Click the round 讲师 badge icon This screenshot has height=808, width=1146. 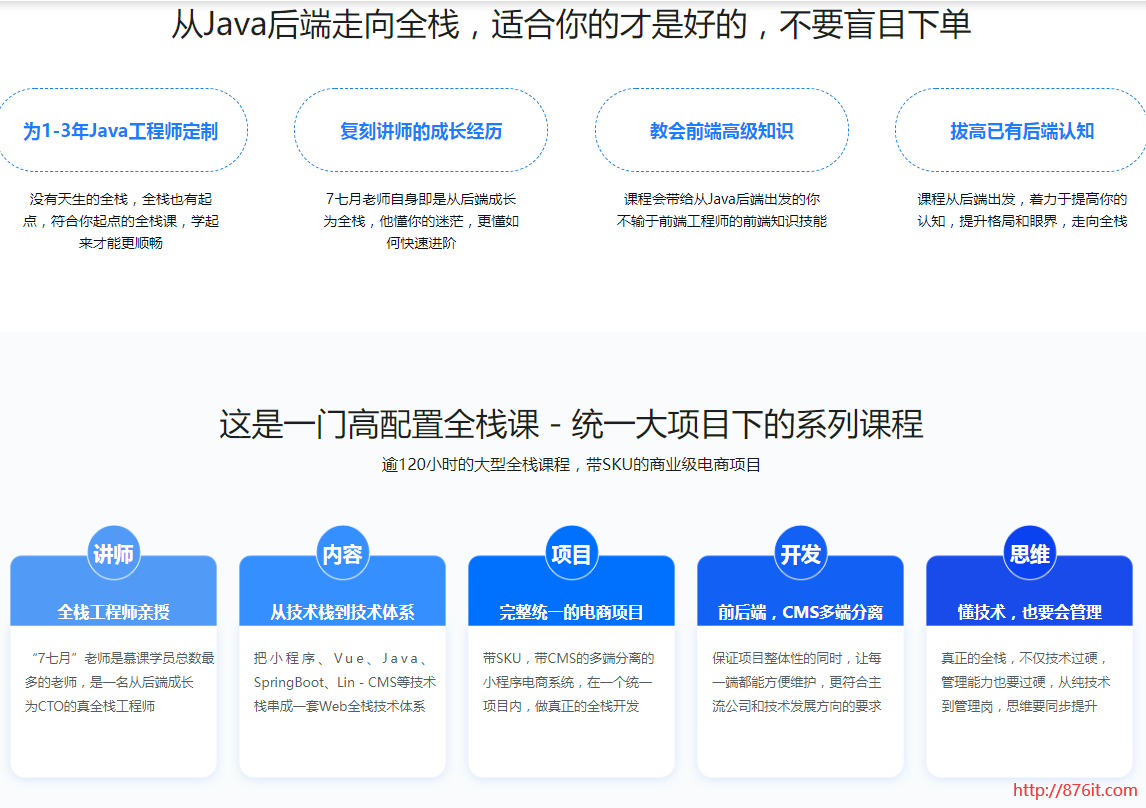pos(113,553)
